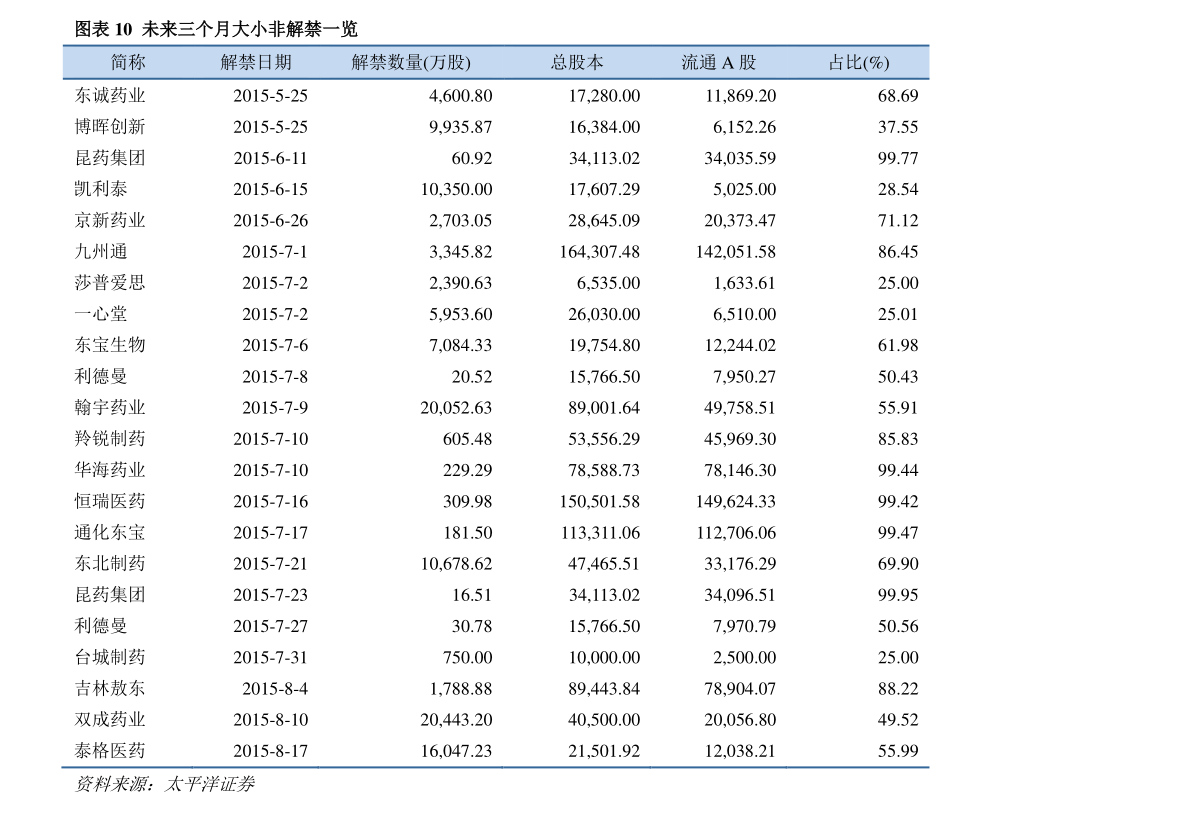Click the date 2015-7-8
Viewport: 1191px width, 813px height.
tap(275, 376)
